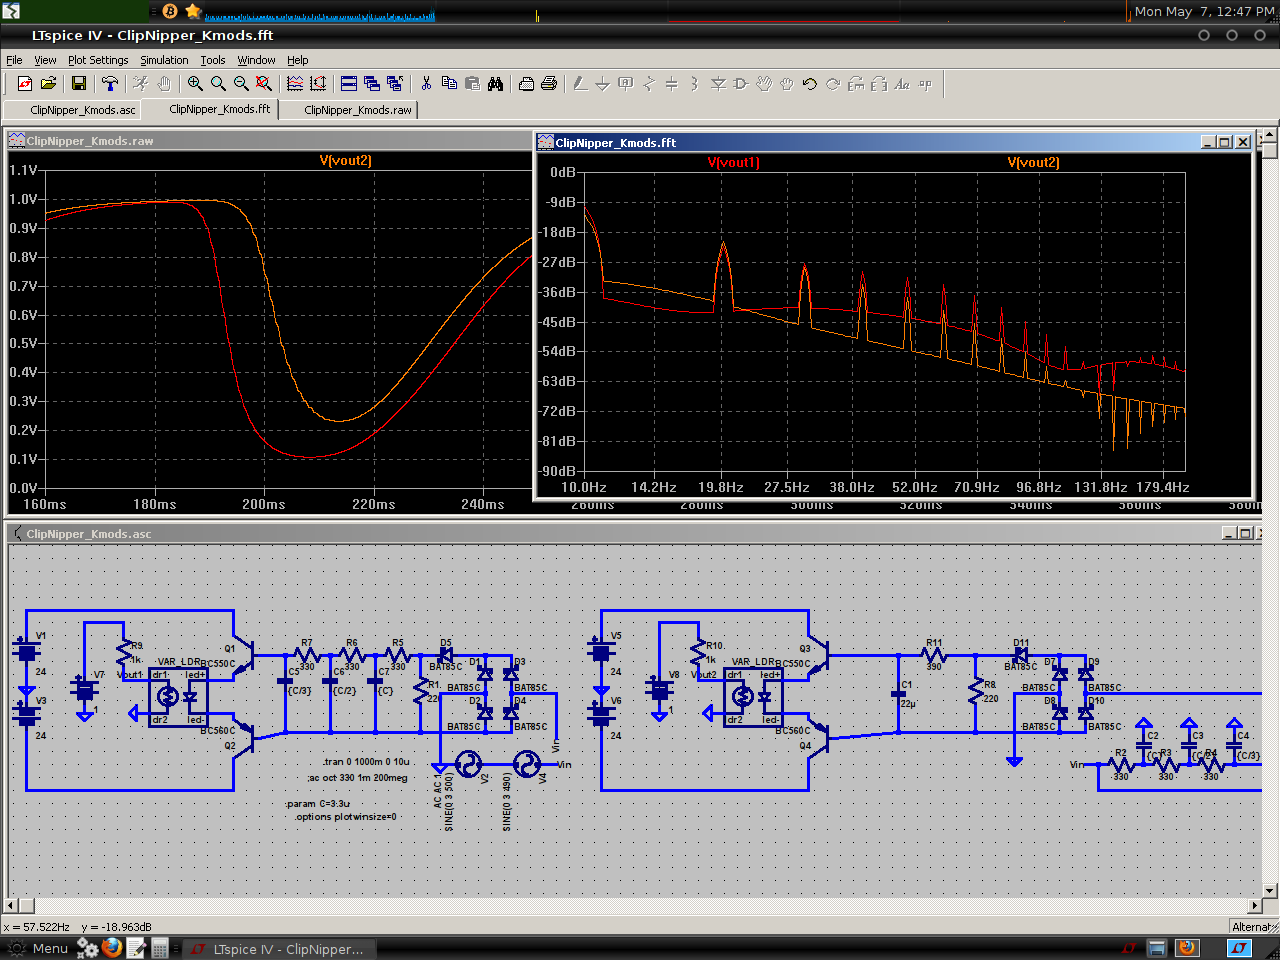This screenshot has height=960, width=1280.
Task: Click V(vout2) trace label in FFT window
Action: 1033,162
